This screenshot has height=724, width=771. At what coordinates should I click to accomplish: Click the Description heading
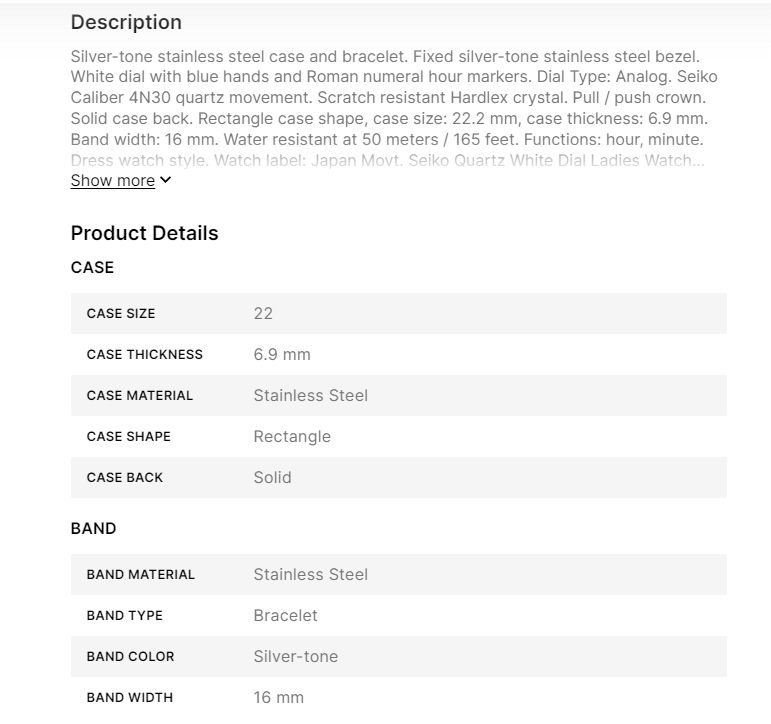pos(126,22)
